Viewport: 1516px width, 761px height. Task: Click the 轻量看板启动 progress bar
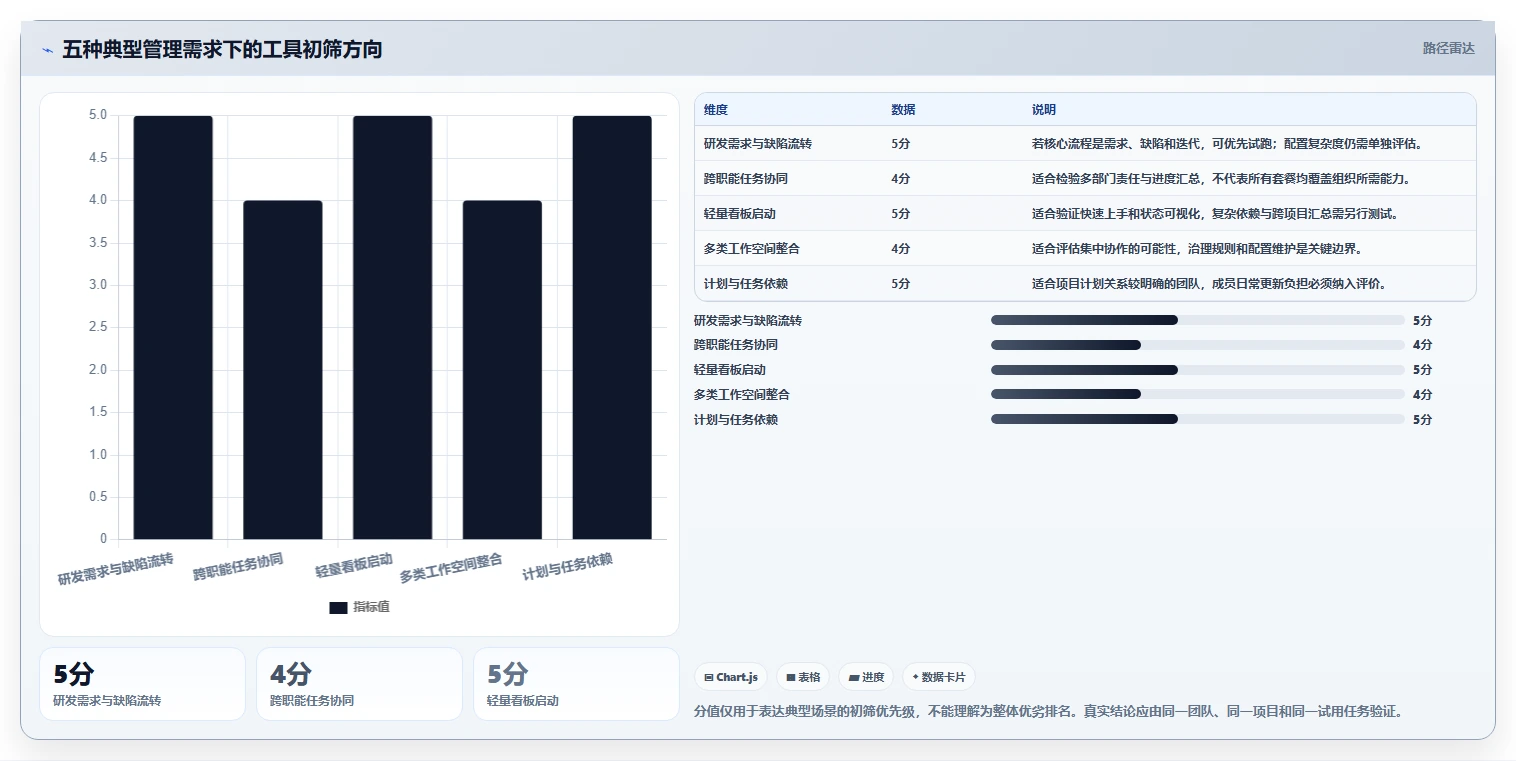[x=1198, y=370]
